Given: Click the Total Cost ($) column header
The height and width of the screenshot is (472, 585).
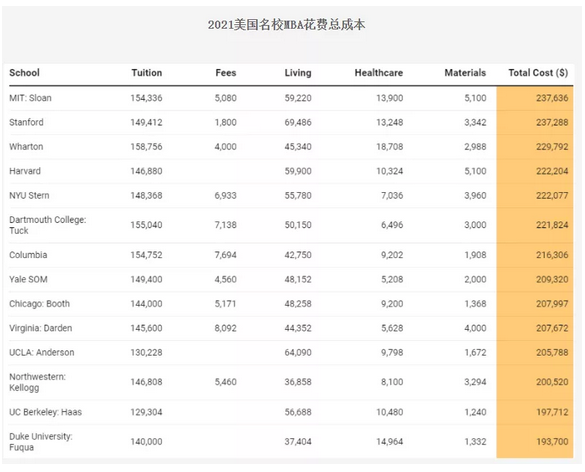Looking at the screenshot, I should (x=538, y=73).
